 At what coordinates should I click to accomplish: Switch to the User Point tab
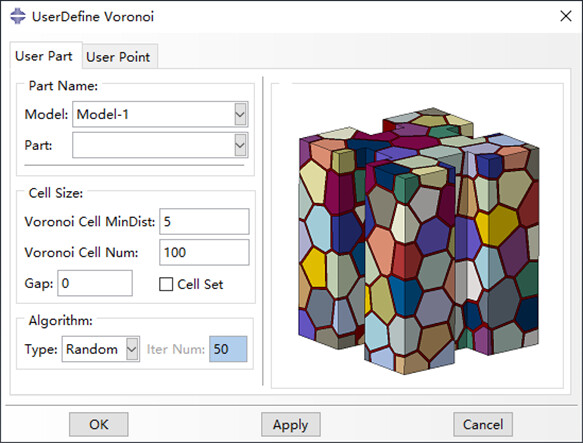click(x=118, y=57)
